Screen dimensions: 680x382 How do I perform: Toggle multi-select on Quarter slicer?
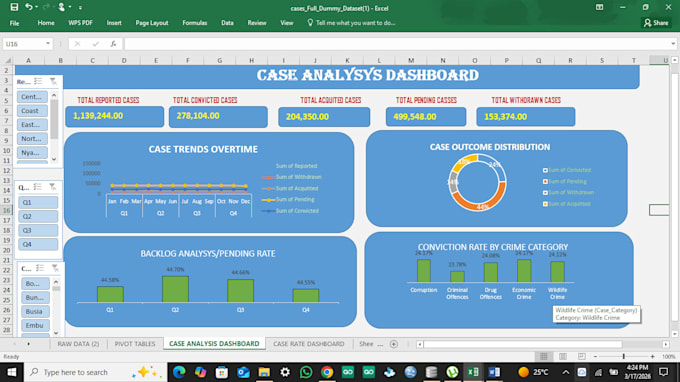tap(38, 187)
